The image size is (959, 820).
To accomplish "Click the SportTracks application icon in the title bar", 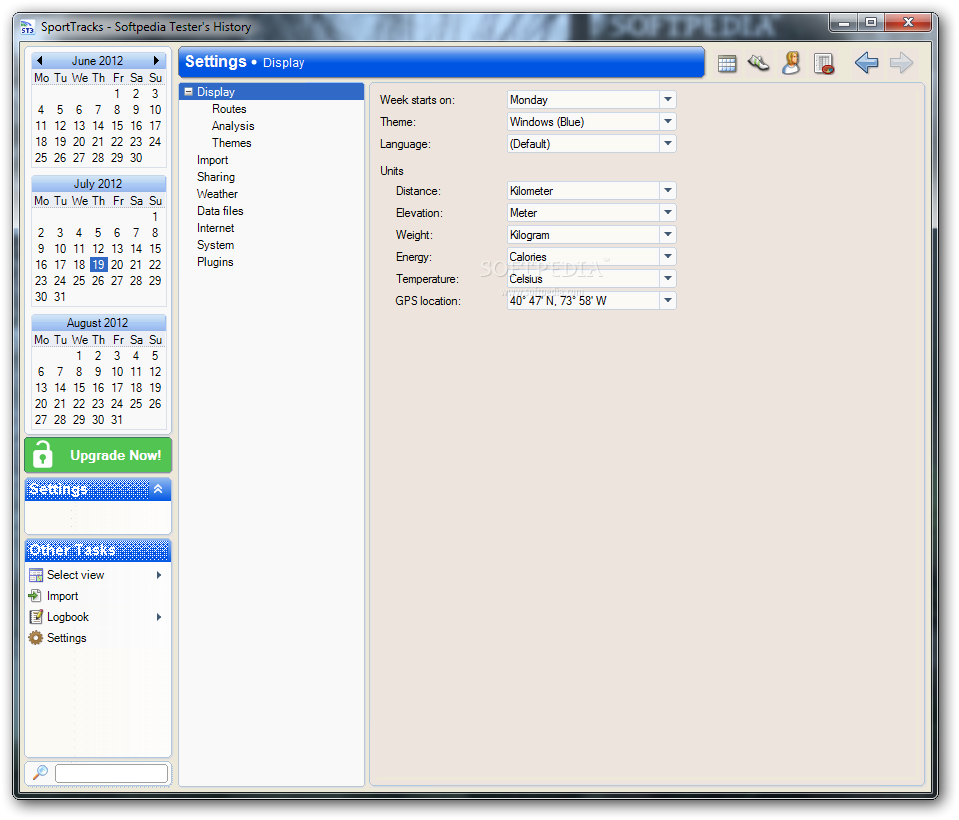I will (x=28, y=27).
